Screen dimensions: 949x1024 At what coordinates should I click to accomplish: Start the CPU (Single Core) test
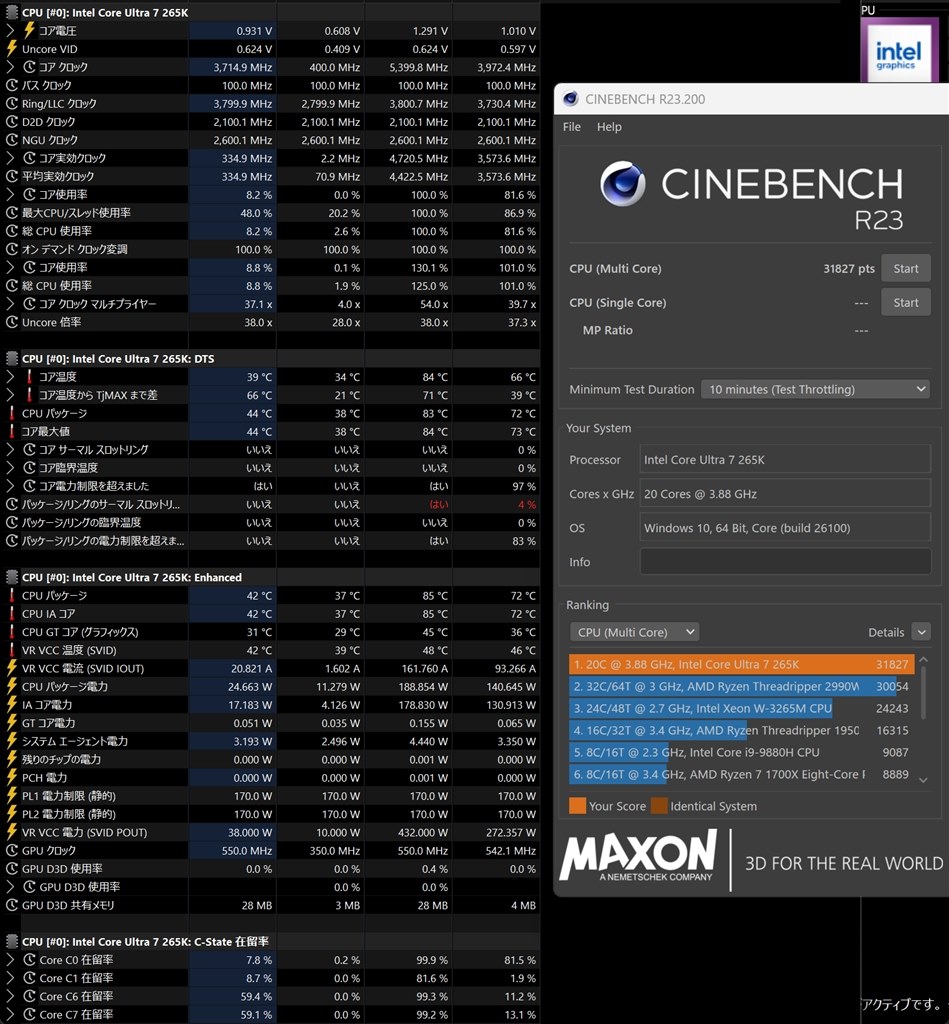point(905,302)
